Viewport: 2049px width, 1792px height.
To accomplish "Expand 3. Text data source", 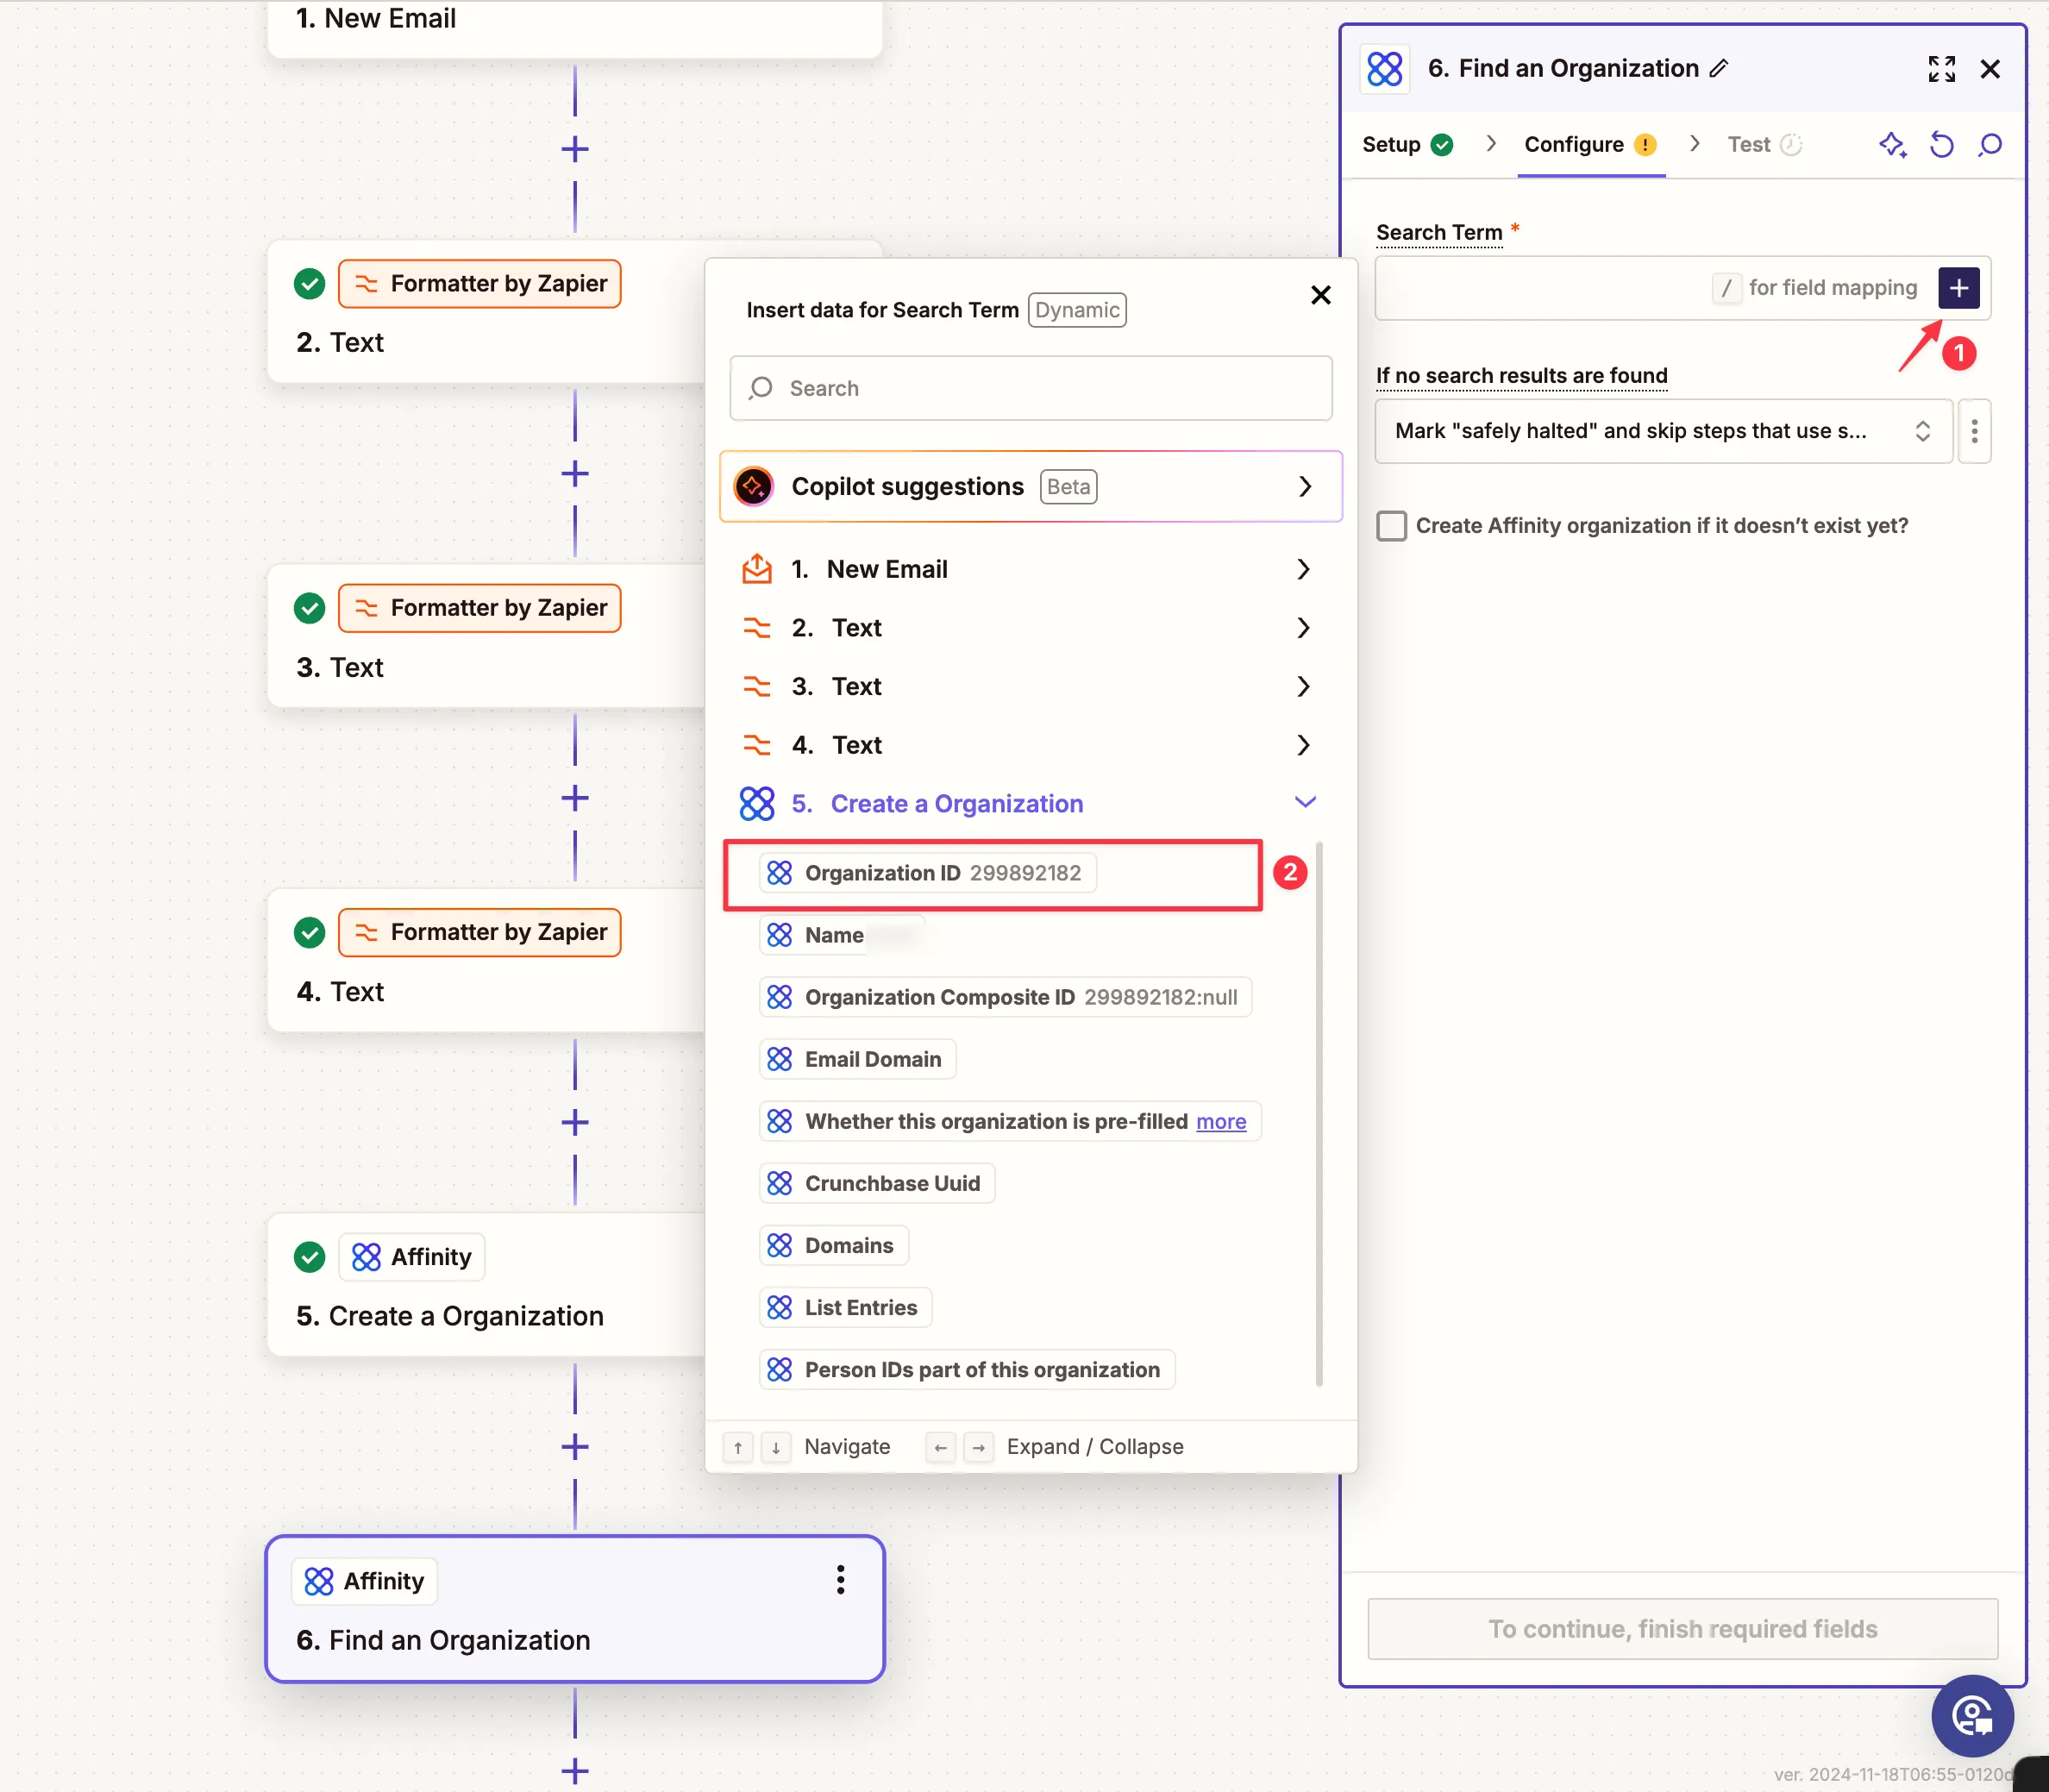I will pyautogui.click(x=1030, y=687).
